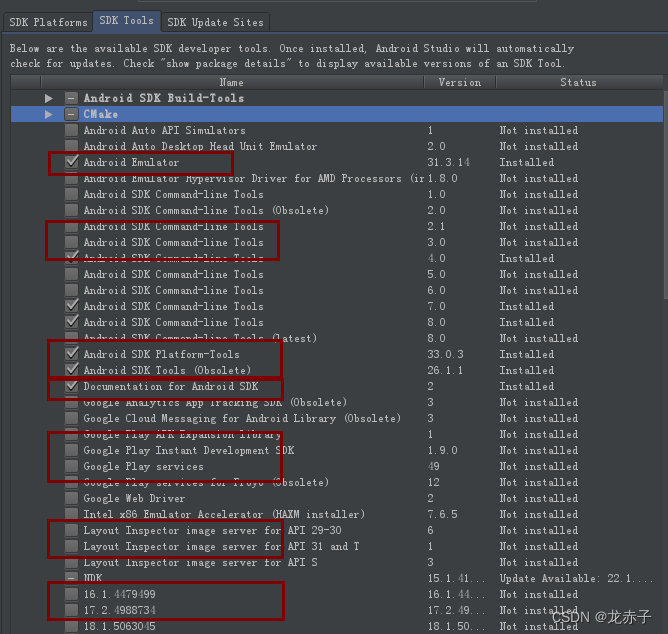Select Intel x86 Emulator Accelerator name

[x=224, y=515]
